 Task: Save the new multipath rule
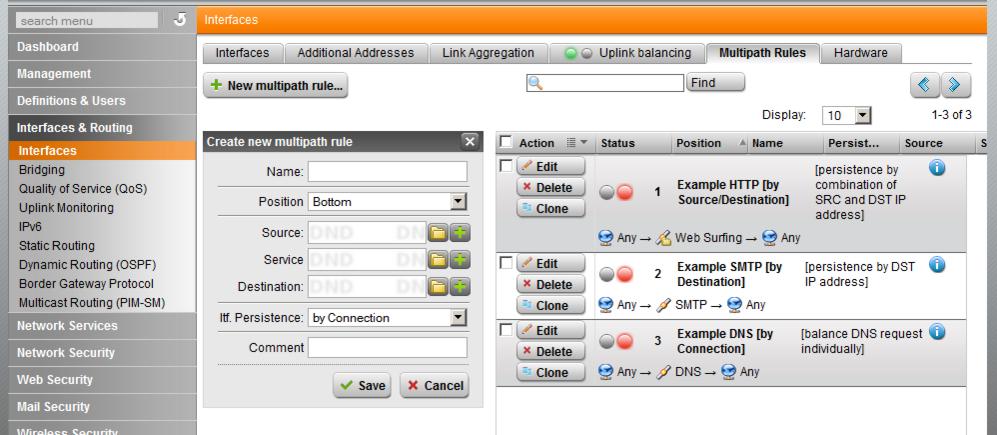pos(362,385)
